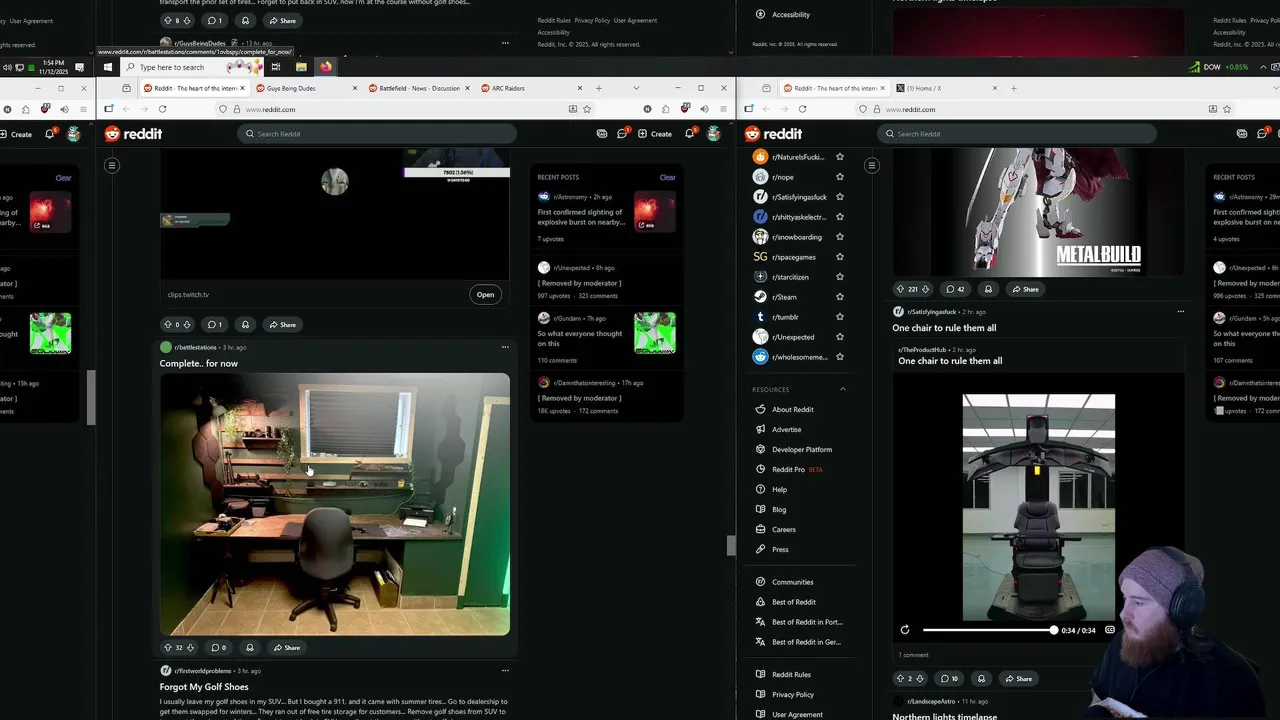Open notifications bell in middle window header

pos(690,134)
